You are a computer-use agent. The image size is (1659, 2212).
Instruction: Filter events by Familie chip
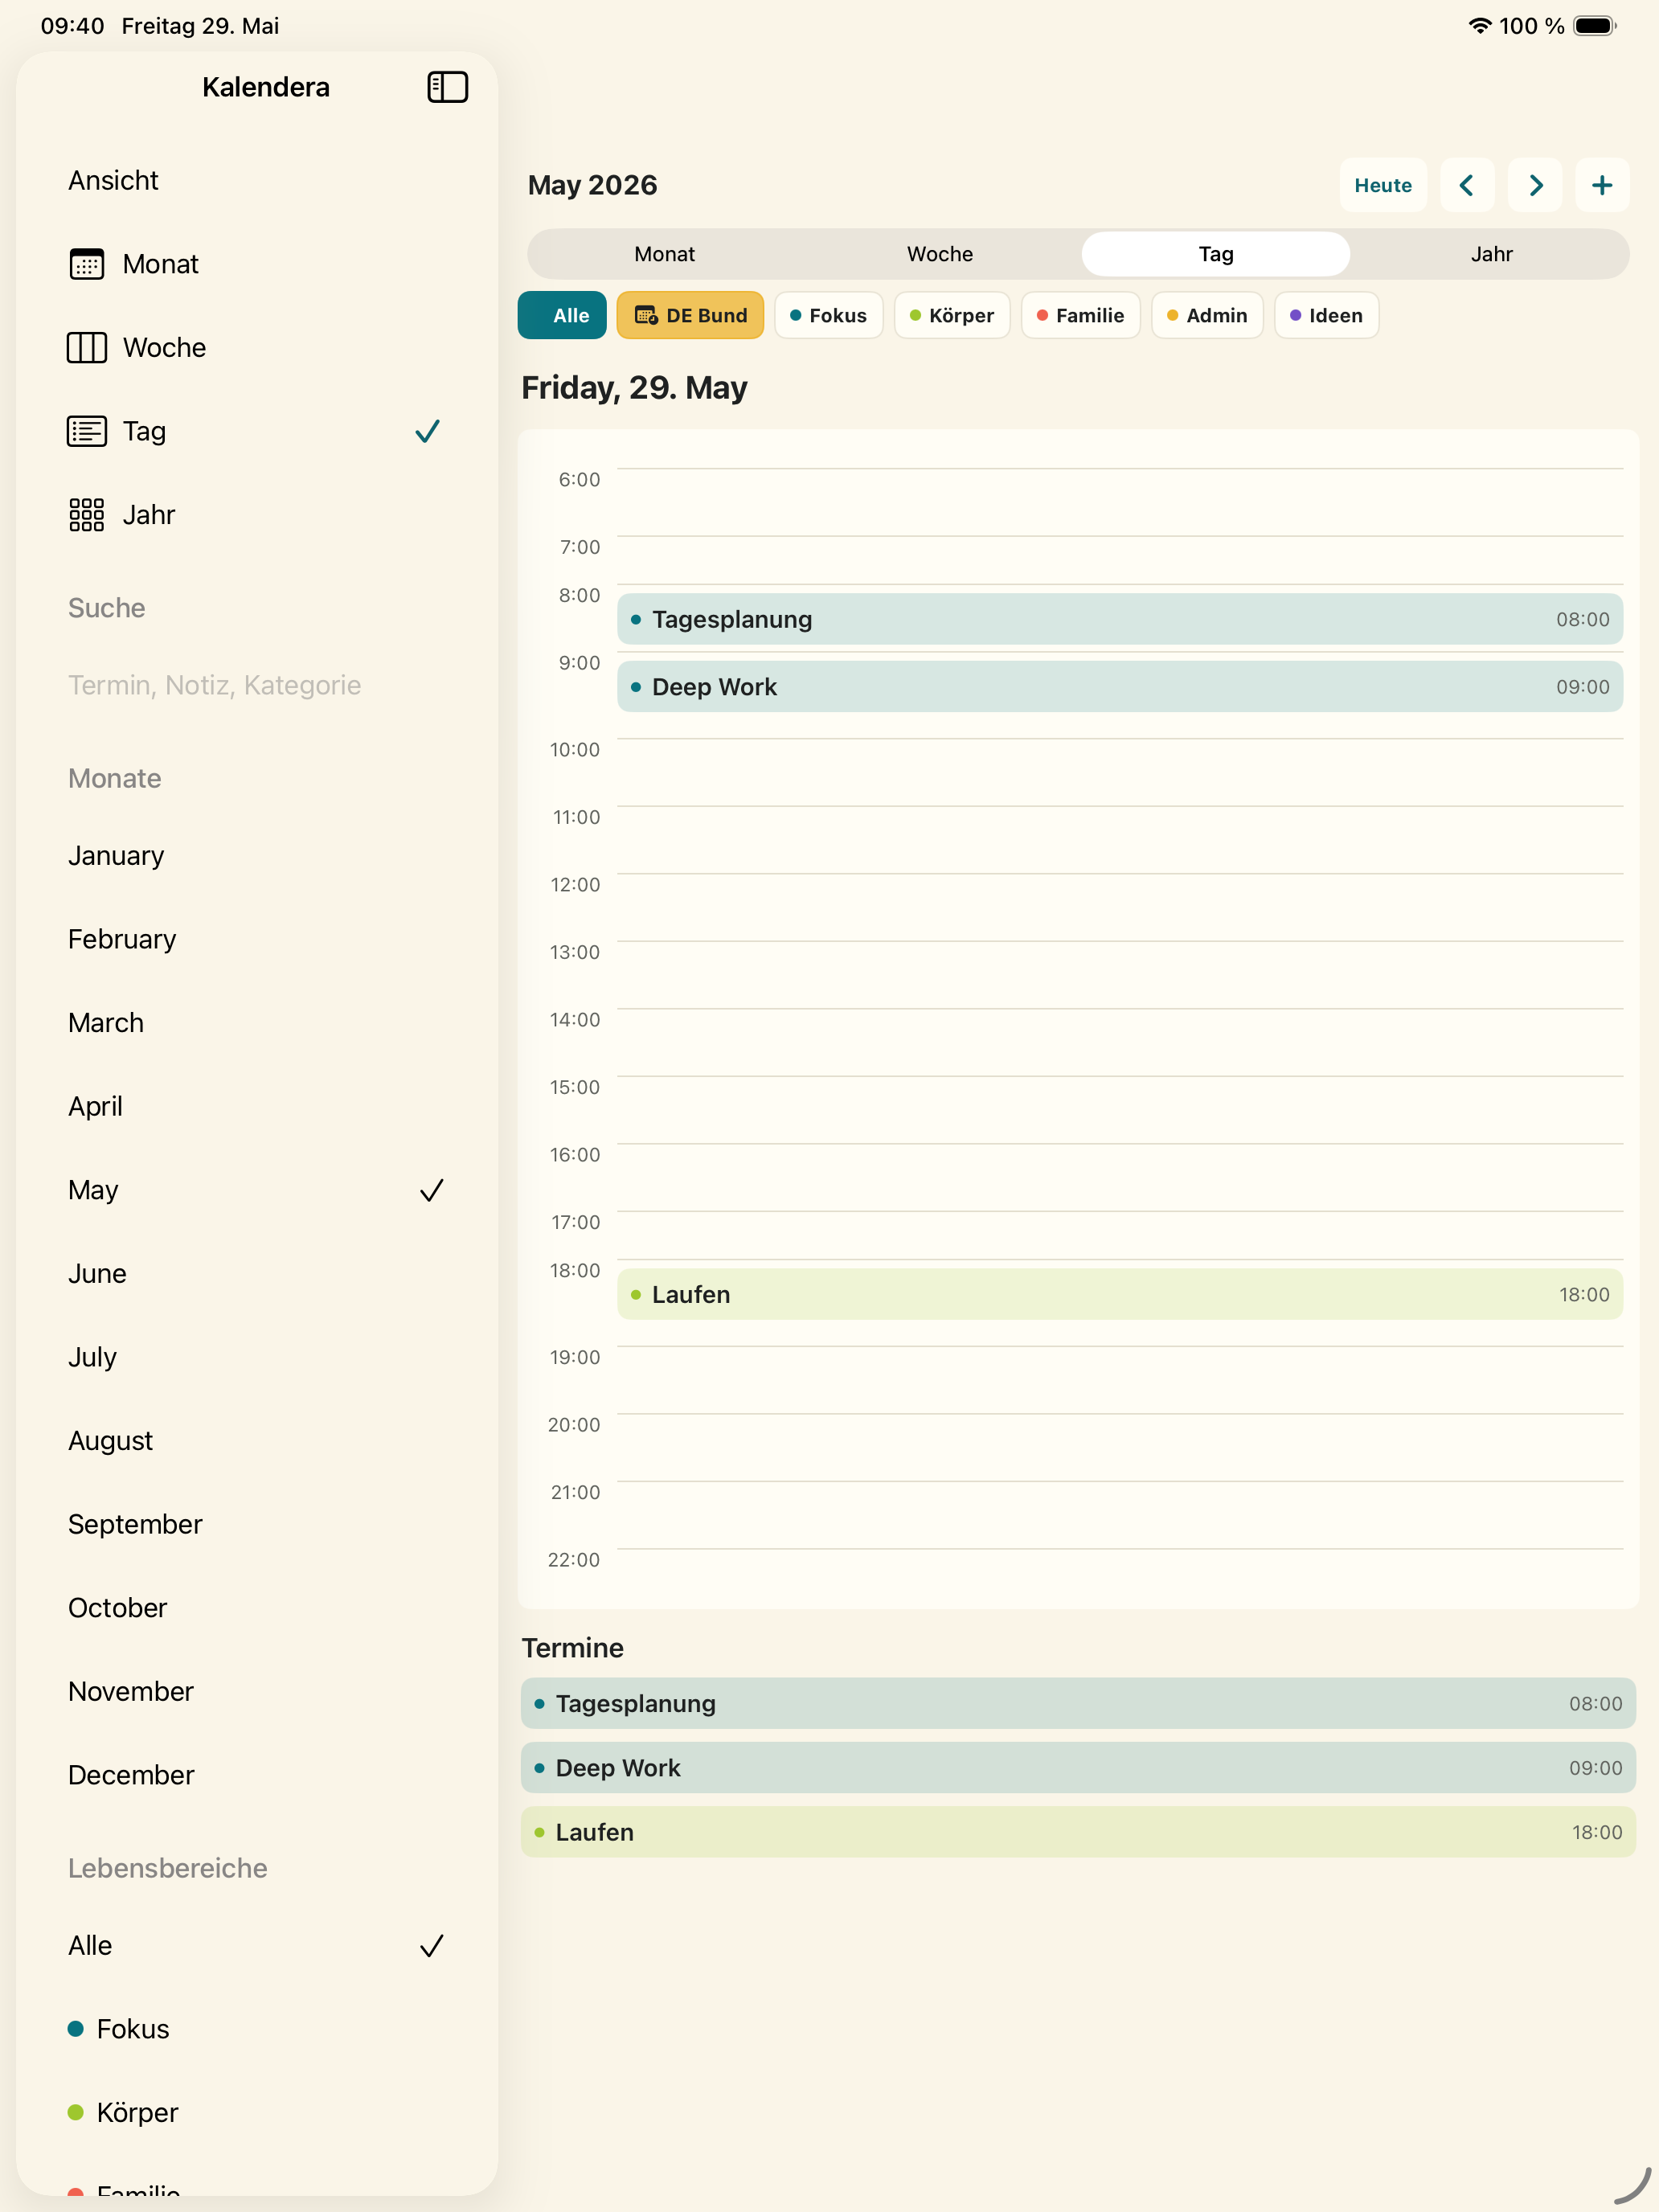click(x=1081, y=315)
